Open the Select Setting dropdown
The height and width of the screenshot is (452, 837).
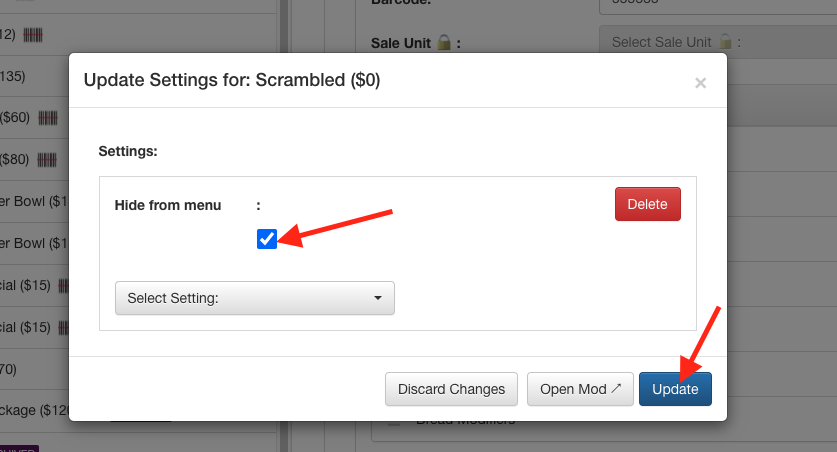click(x=255, y=298)
